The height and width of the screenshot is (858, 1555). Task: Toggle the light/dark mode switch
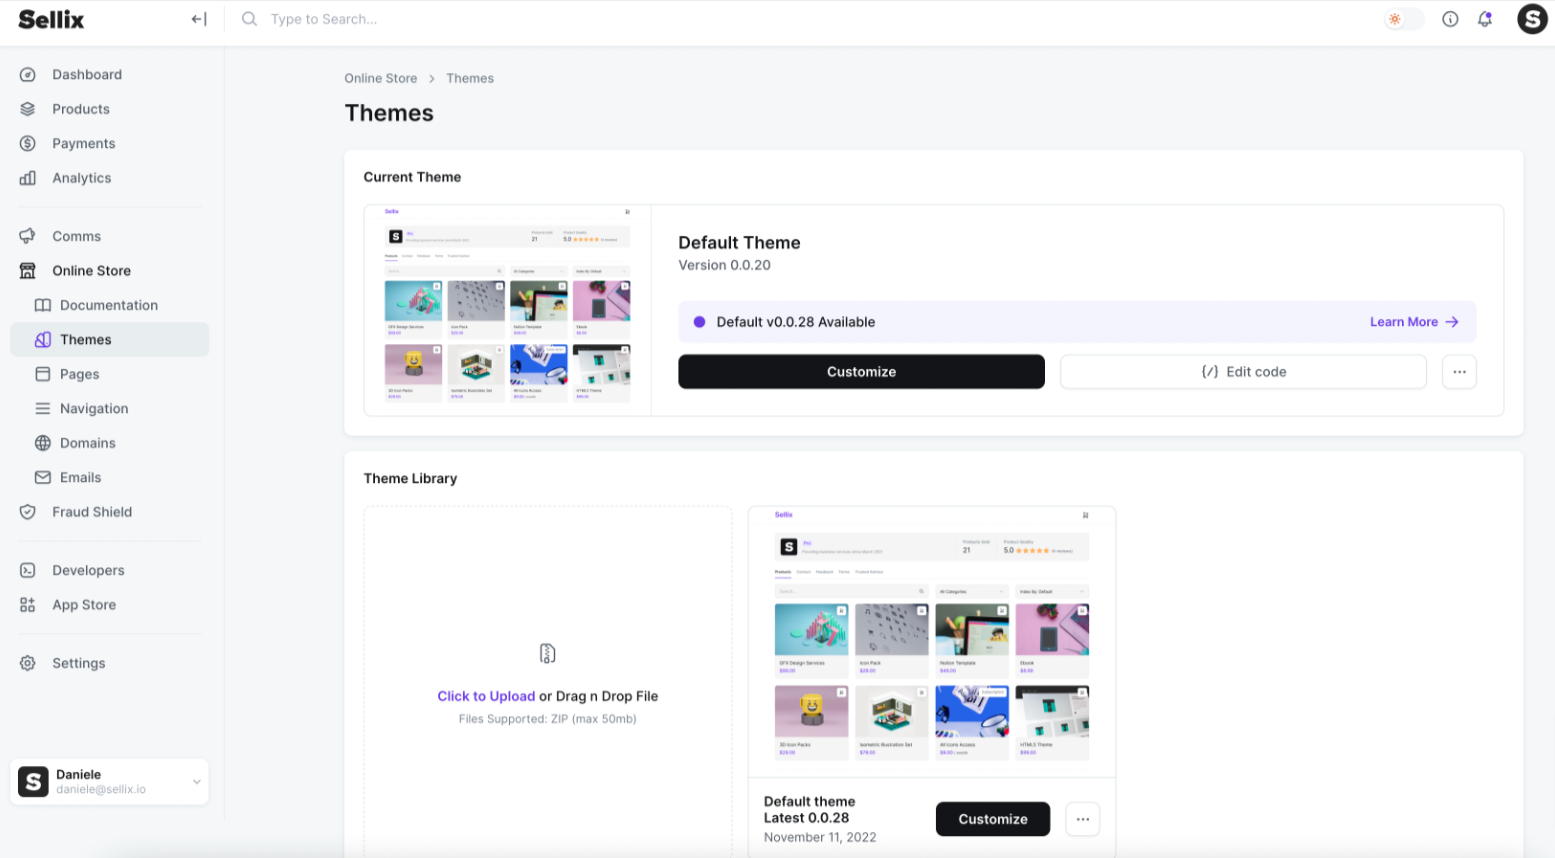(1401, 18)
